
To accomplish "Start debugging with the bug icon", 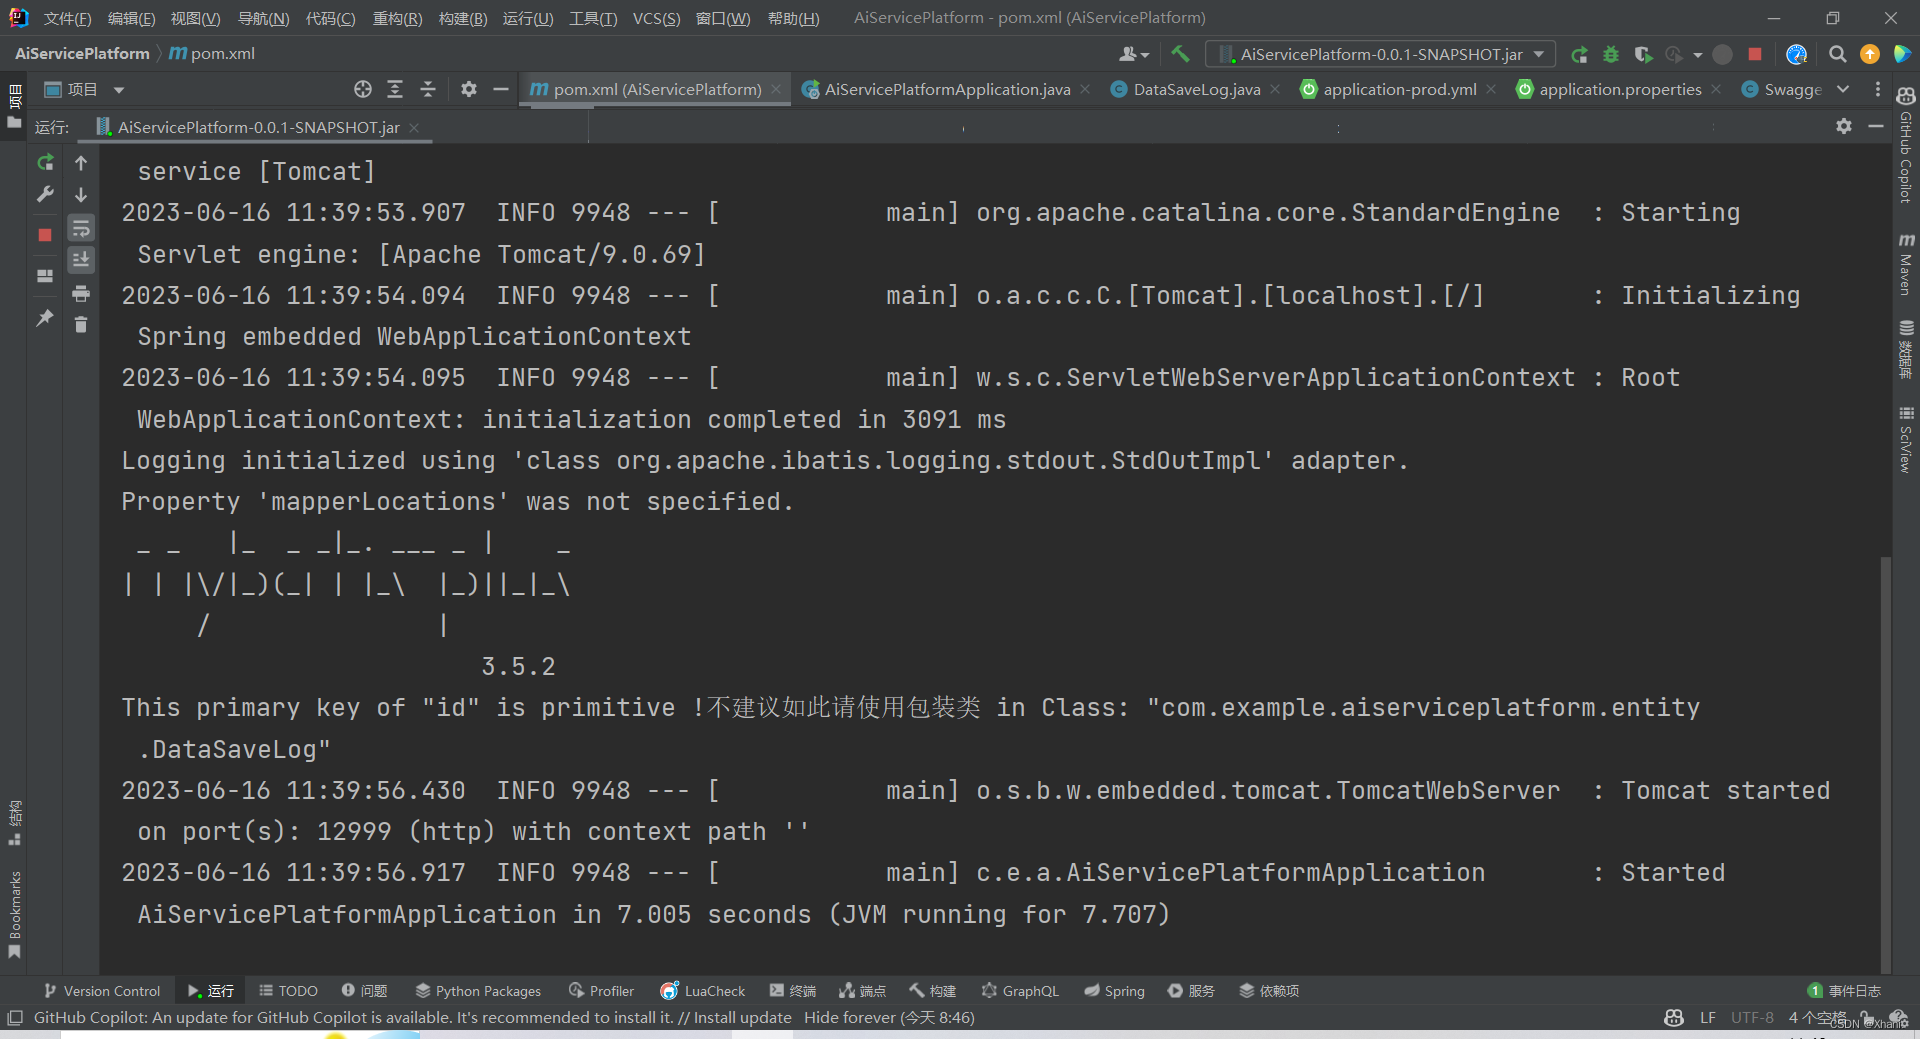I will coord(1610,54).
